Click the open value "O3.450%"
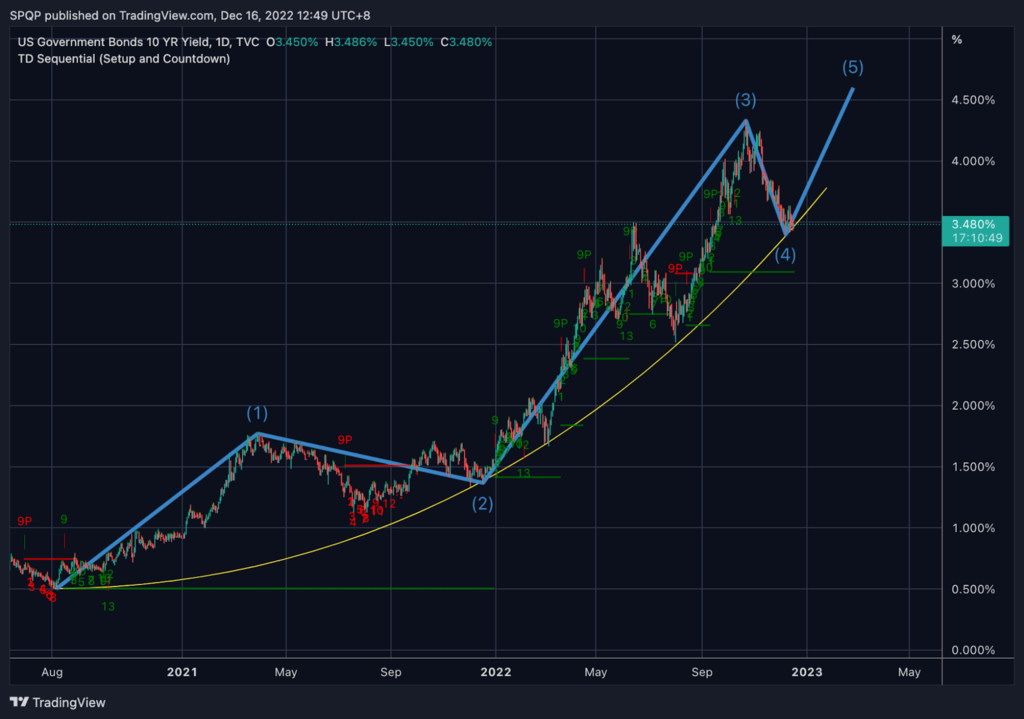1024x719 pixels. pos(292,42)
